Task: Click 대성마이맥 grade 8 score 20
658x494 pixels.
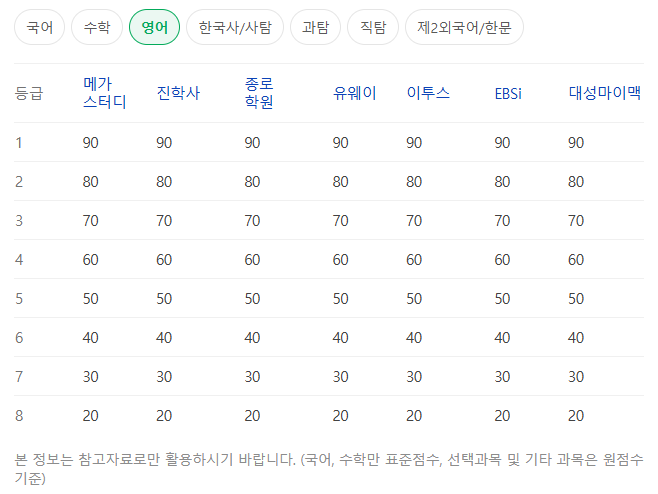Action: (576, 416)
